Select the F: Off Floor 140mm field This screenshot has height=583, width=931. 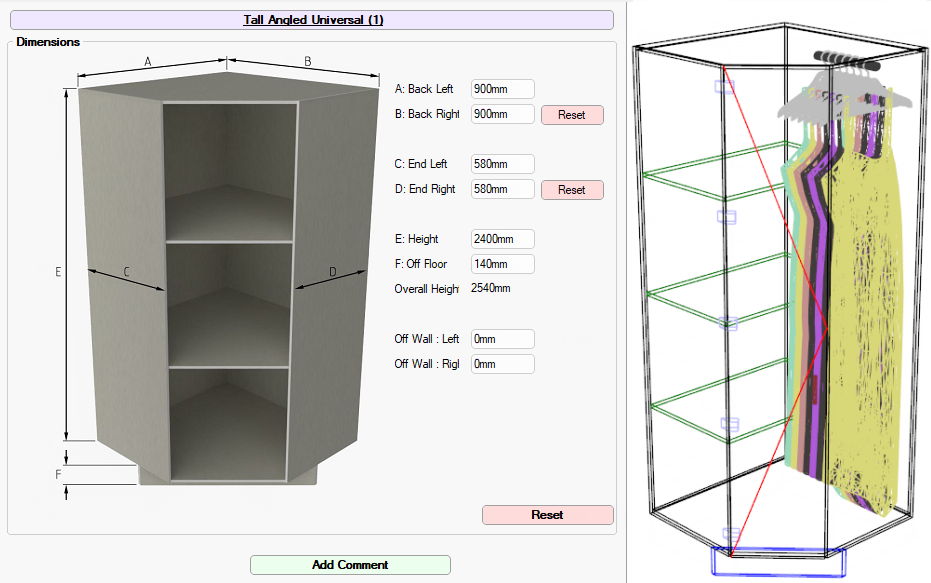(x=502, y=264)
